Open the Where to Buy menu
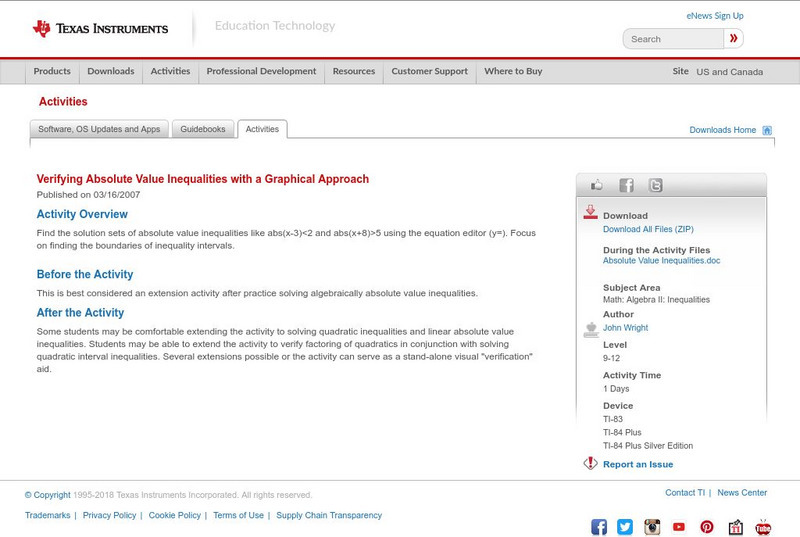Viewport: 800px width, 537px height. [x=513, y=71]
